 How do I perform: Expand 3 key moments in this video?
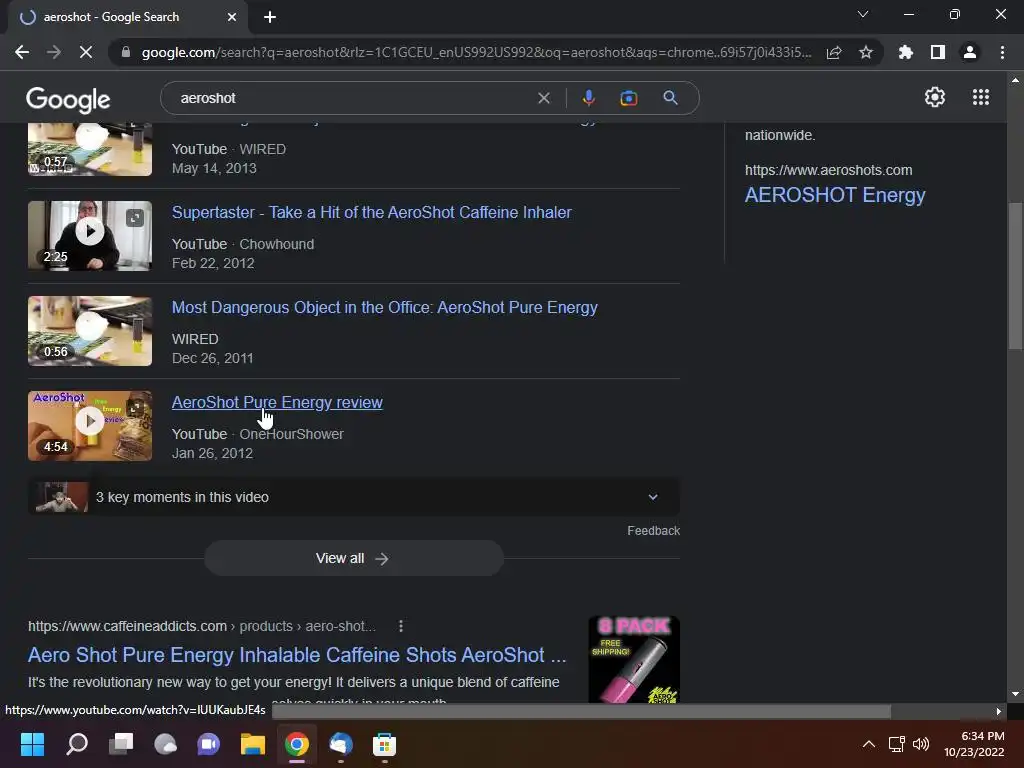354,497
